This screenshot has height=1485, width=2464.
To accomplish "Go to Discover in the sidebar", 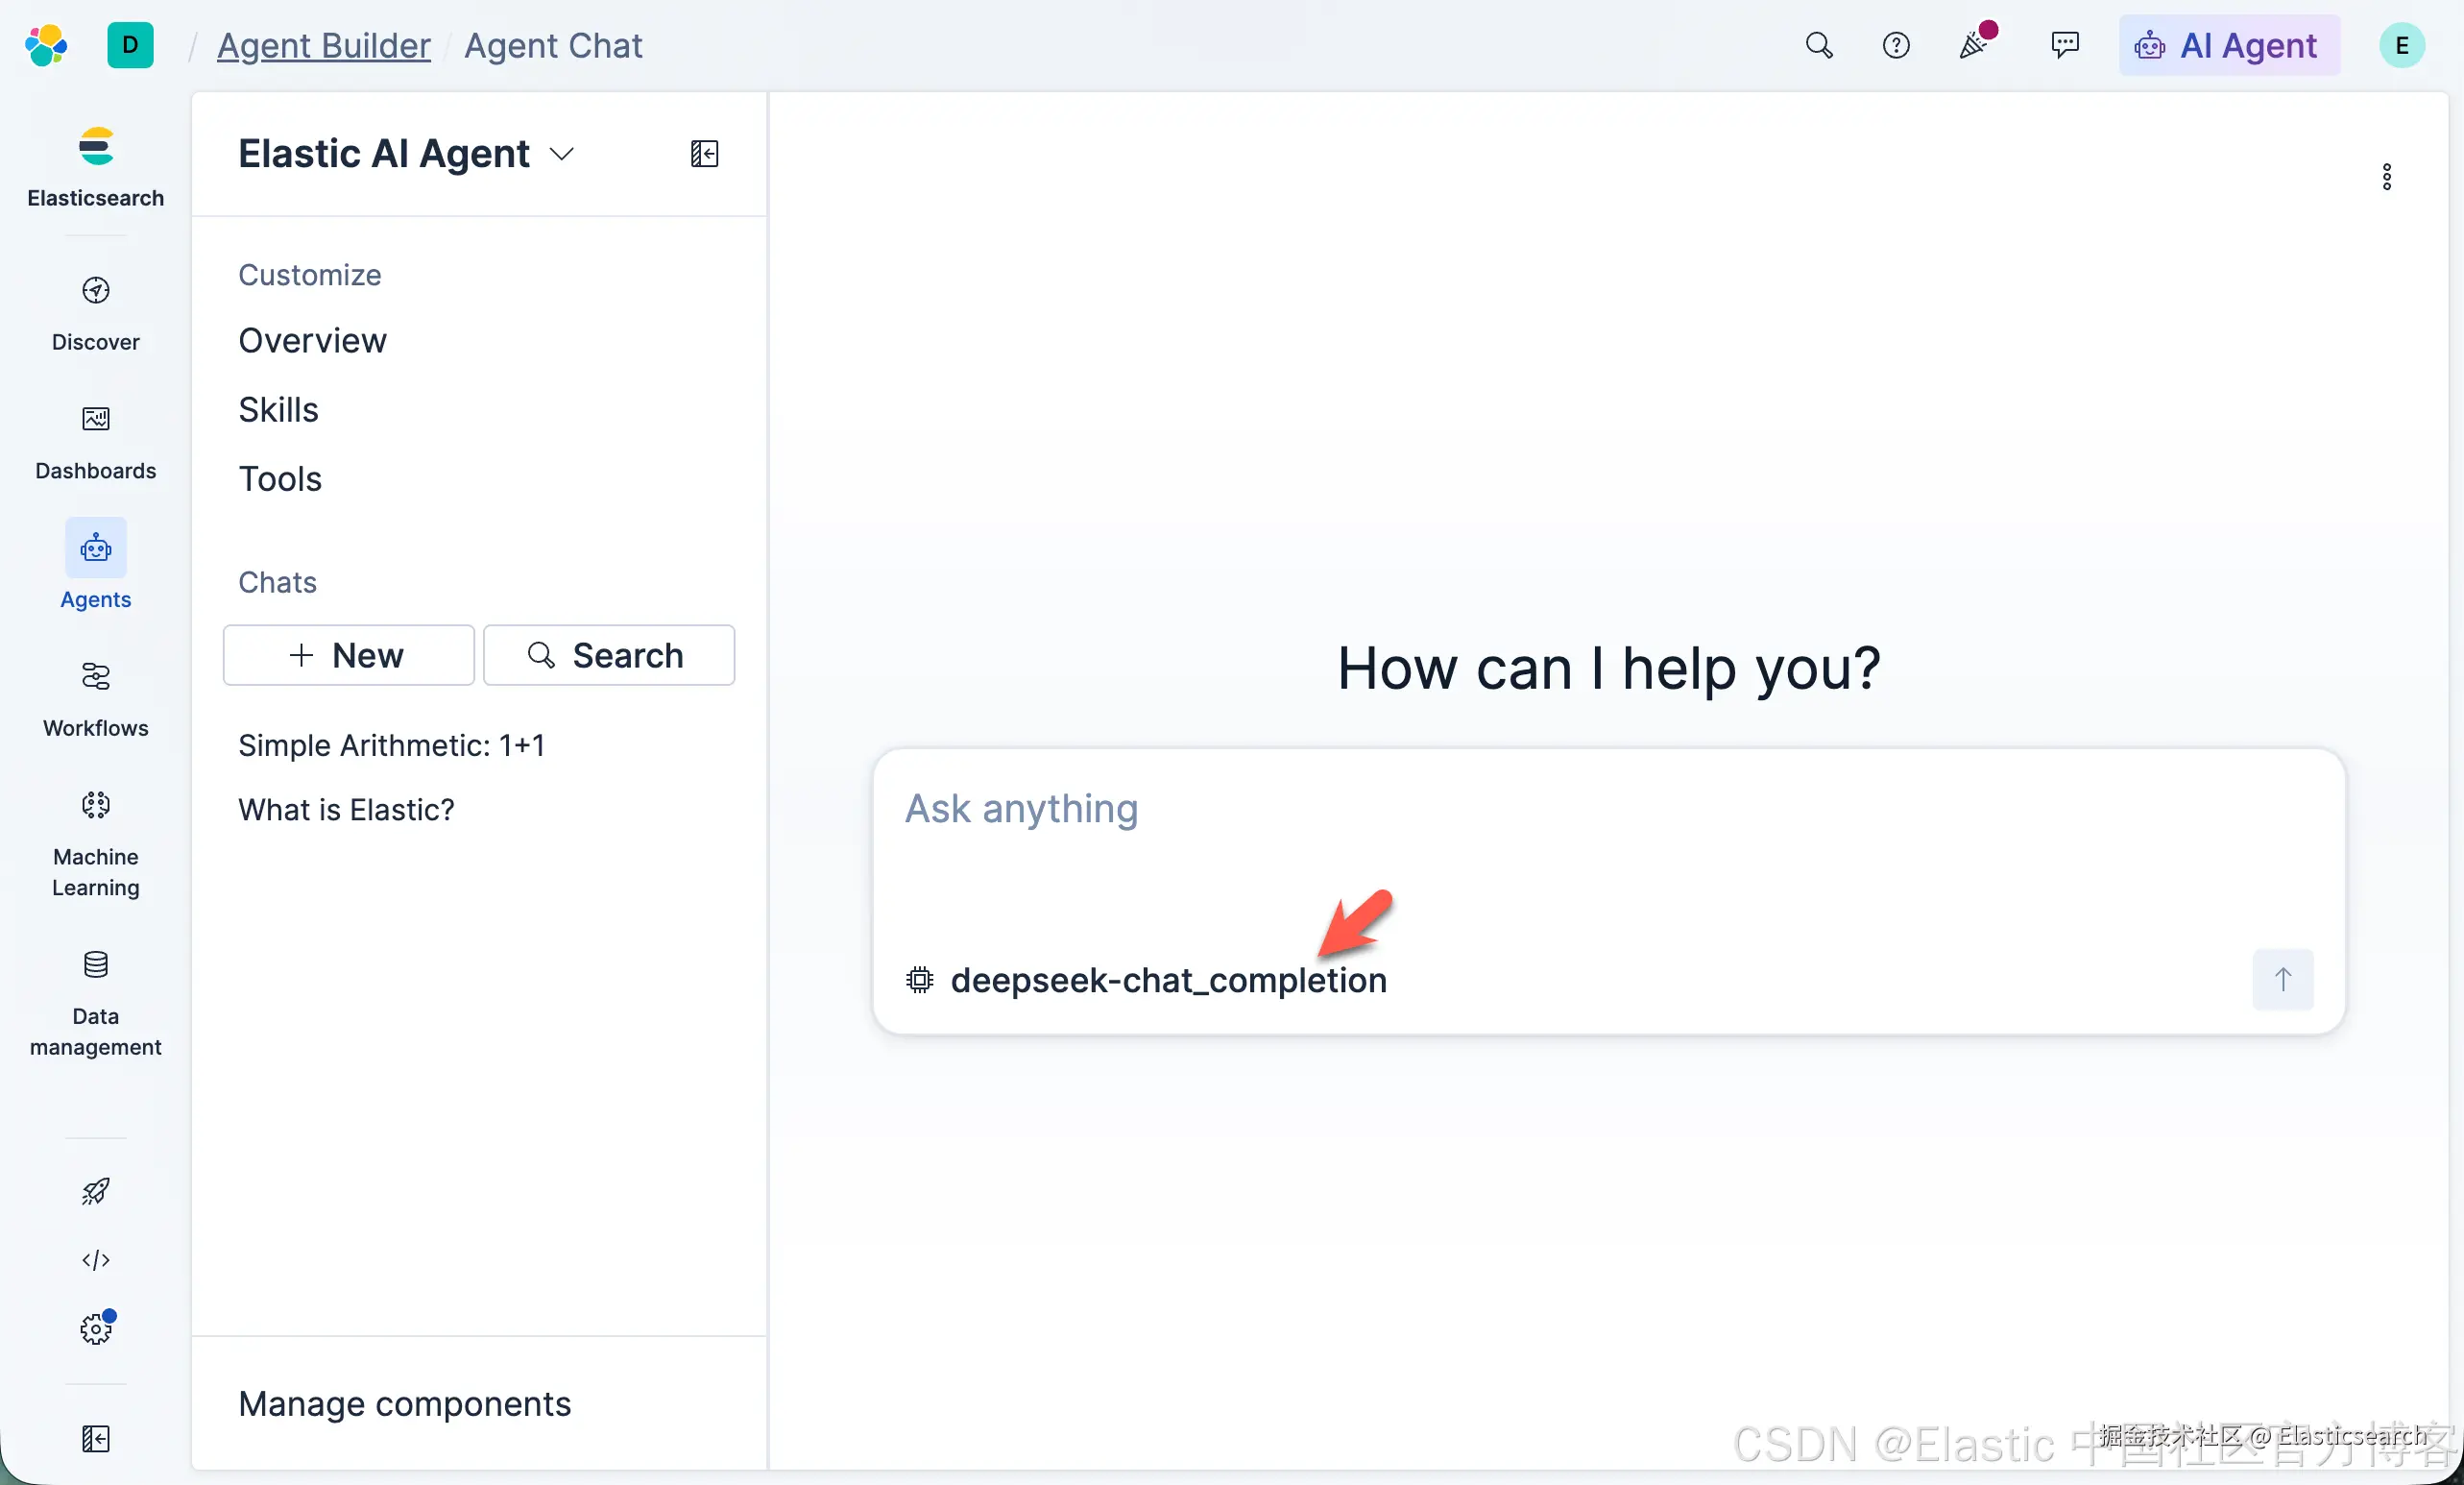I will coord(96,314).
